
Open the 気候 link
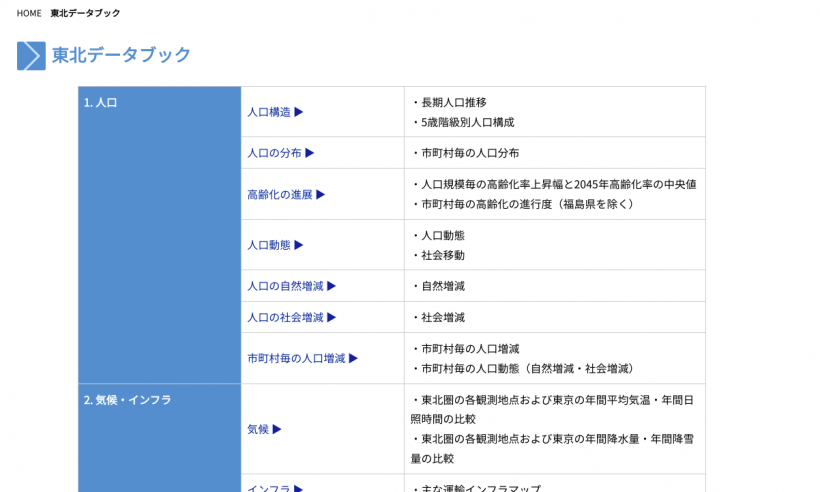(x=264, y=429)
